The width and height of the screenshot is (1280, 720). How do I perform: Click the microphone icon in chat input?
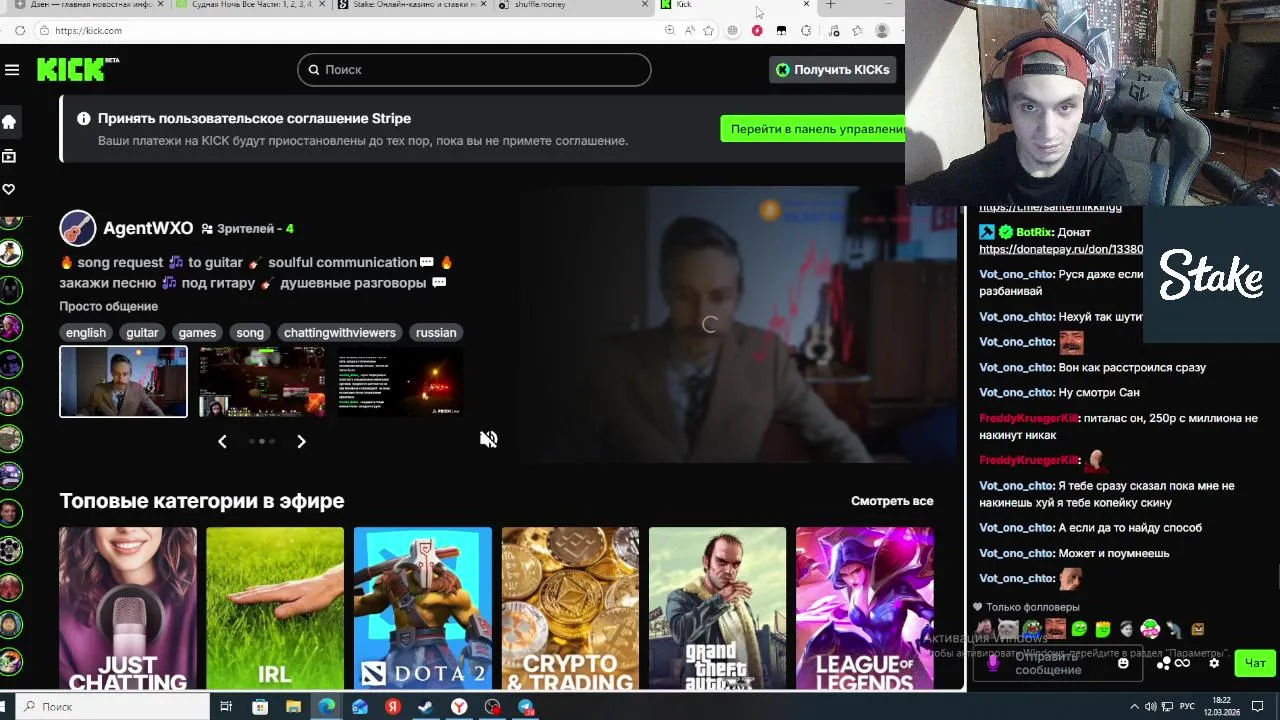[x=993, y=662]
